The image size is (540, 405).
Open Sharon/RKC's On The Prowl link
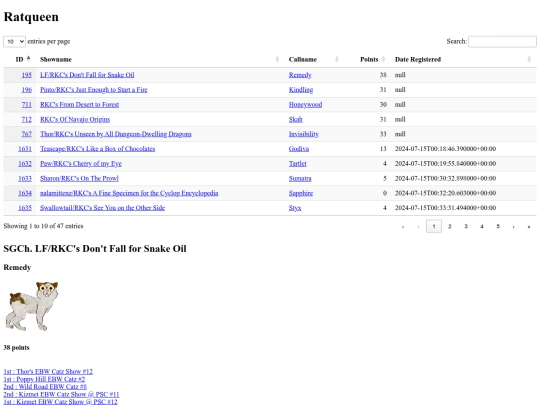[79, 178]
